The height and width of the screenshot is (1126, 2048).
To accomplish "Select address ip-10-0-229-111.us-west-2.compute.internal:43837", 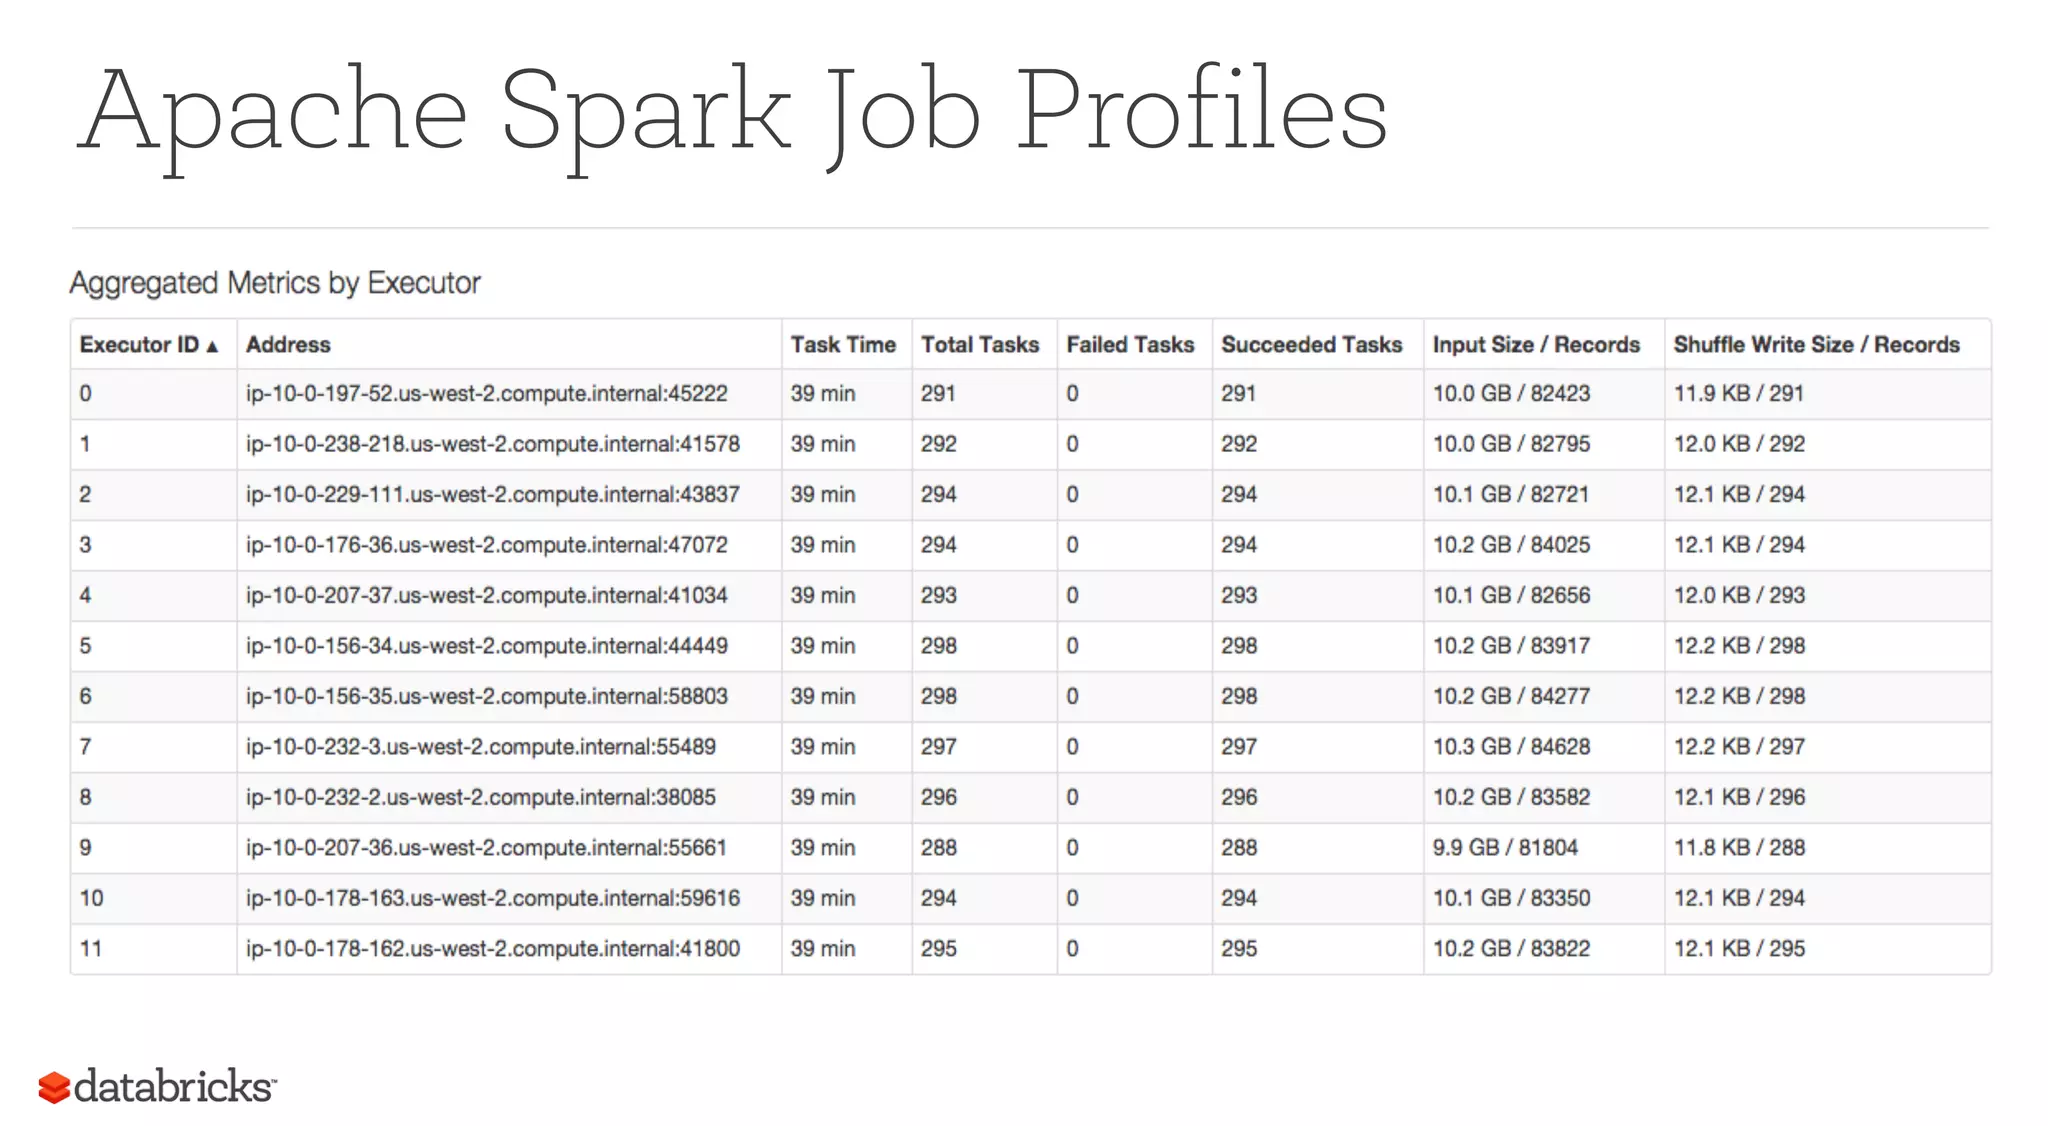I will tap(493, 495).
